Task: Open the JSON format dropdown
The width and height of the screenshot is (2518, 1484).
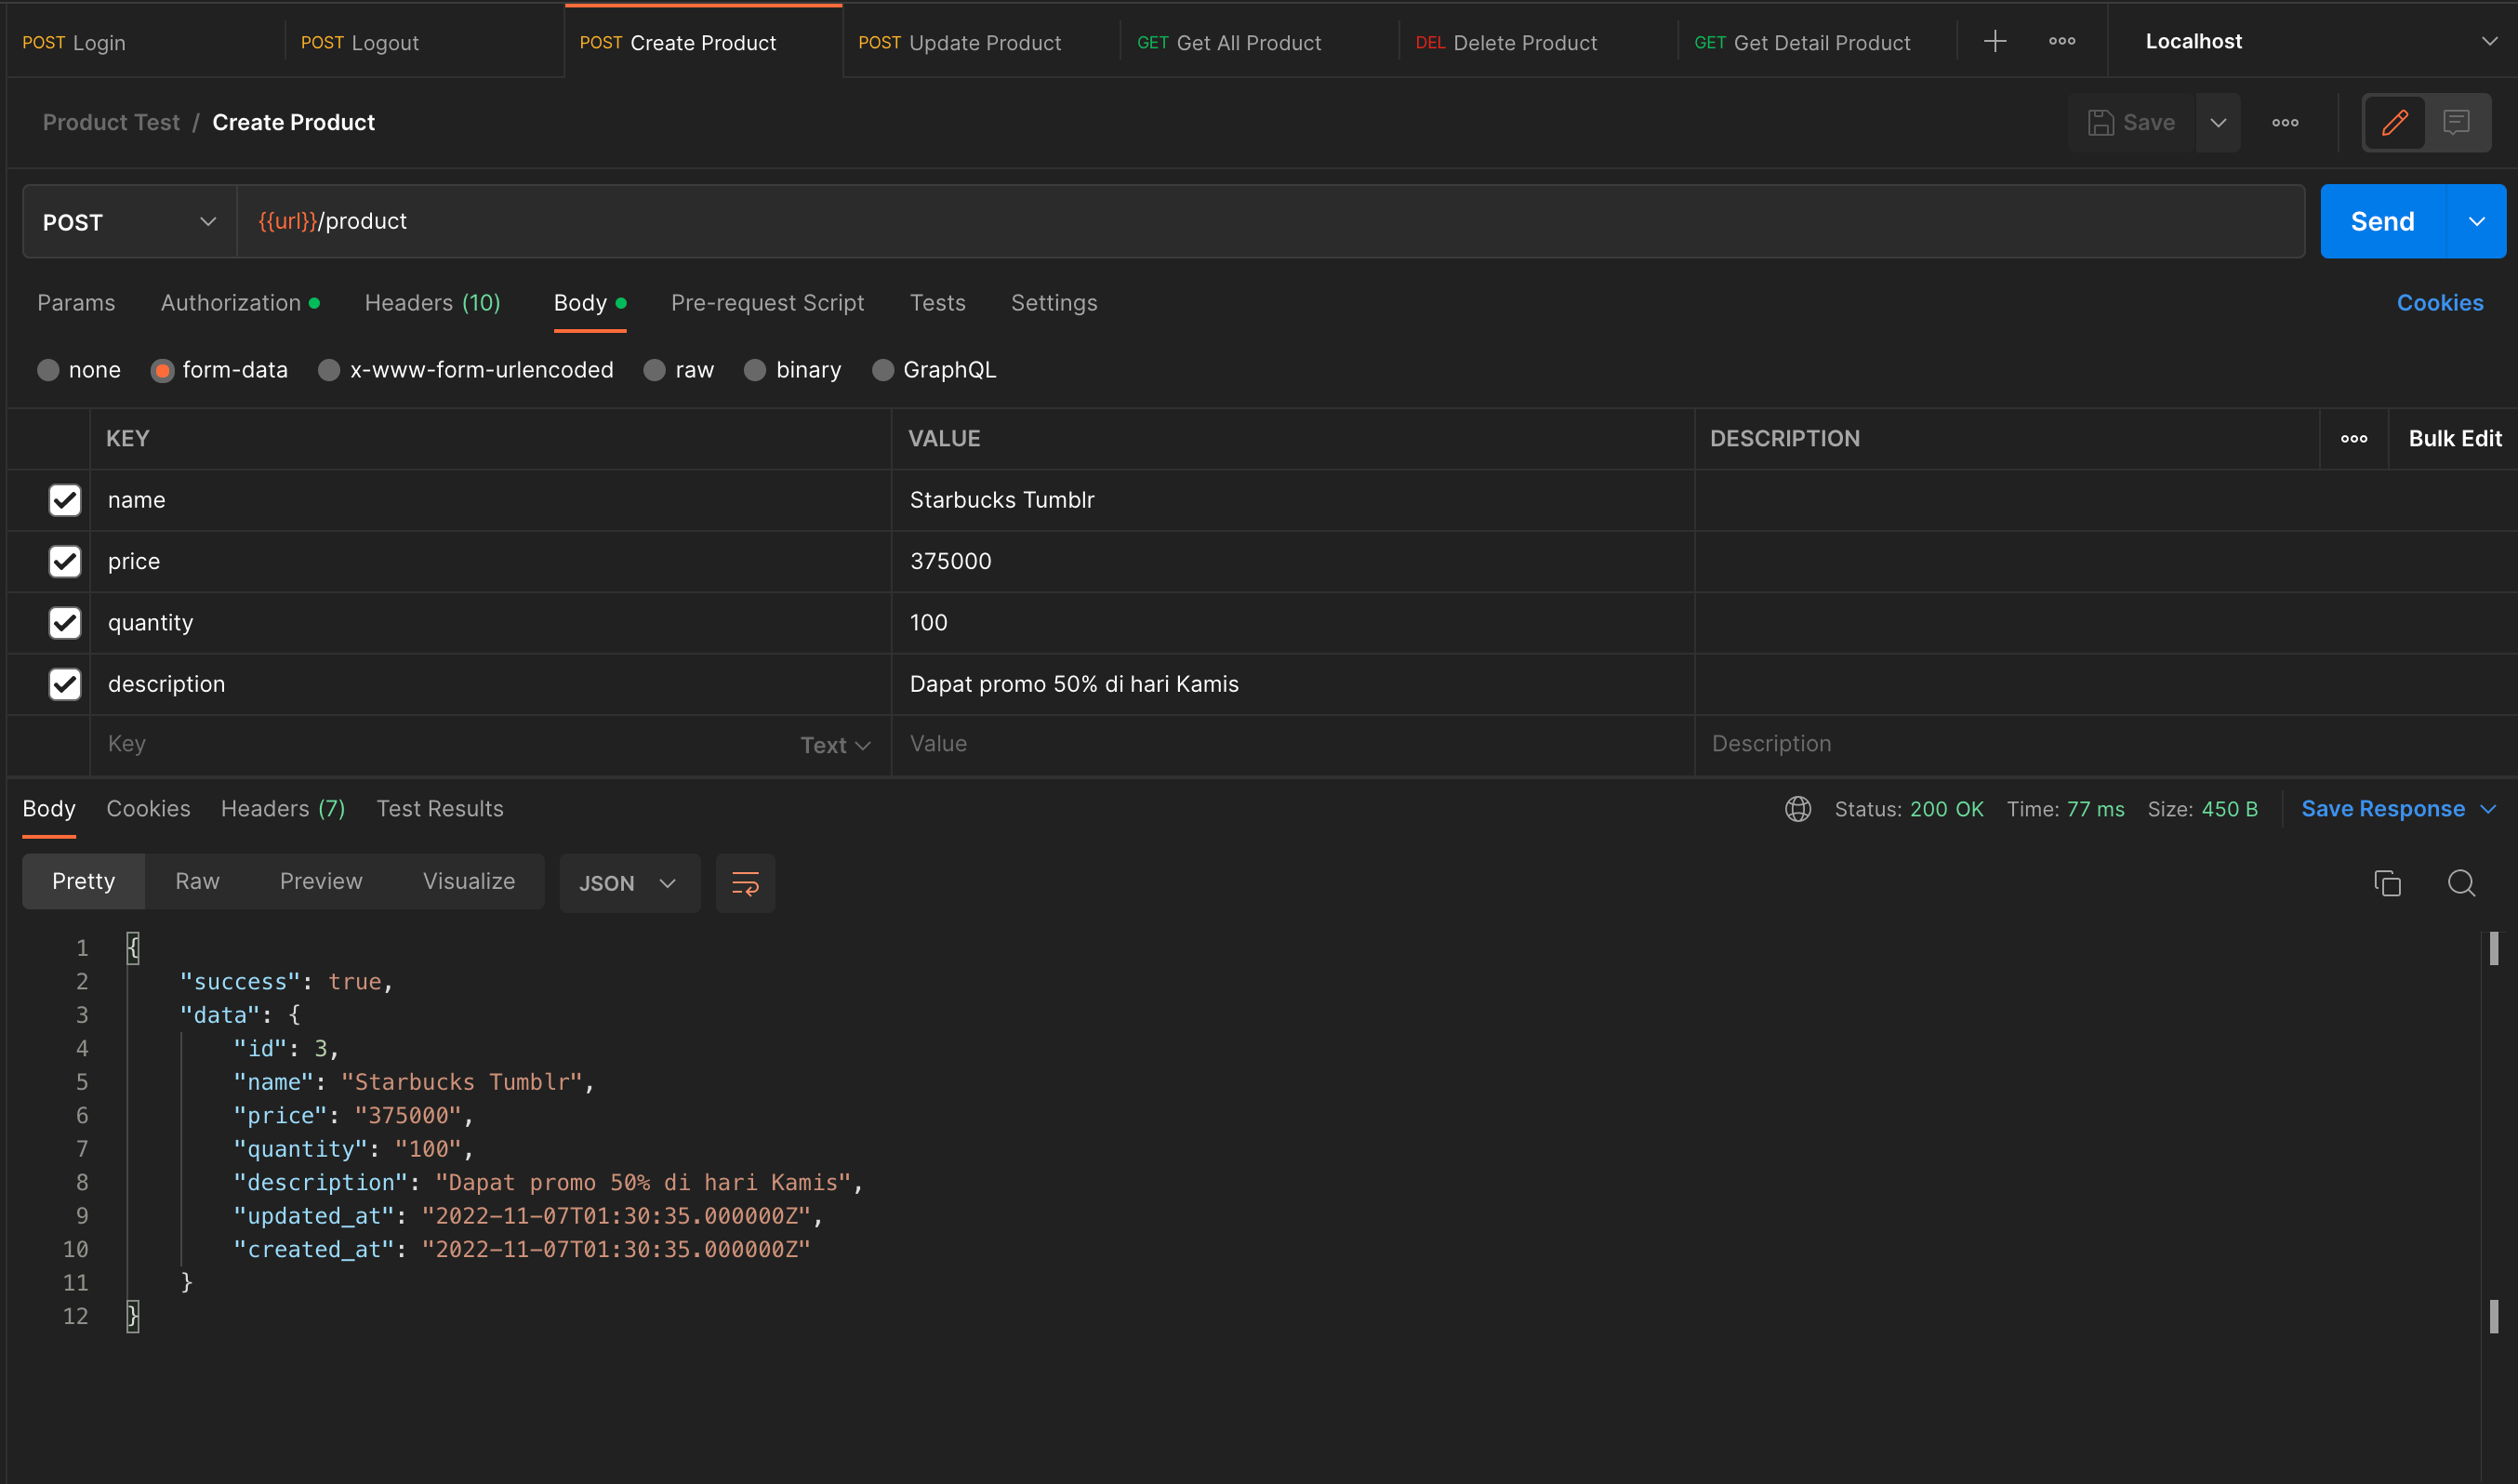Action: coord(629,883)
